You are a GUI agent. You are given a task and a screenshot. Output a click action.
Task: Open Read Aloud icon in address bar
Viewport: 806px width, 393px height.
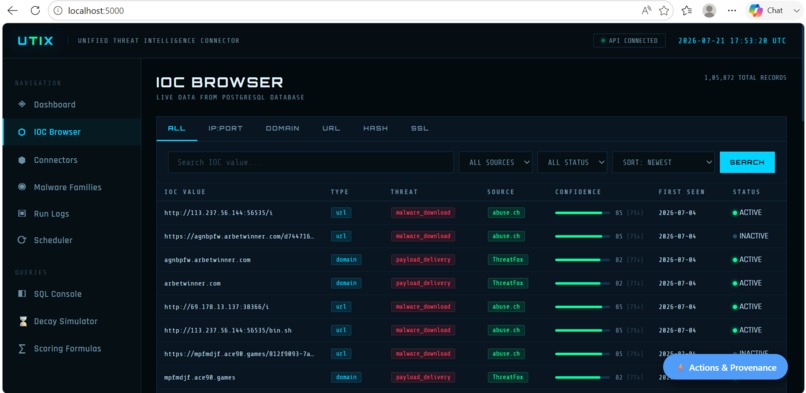click(647, 10)
